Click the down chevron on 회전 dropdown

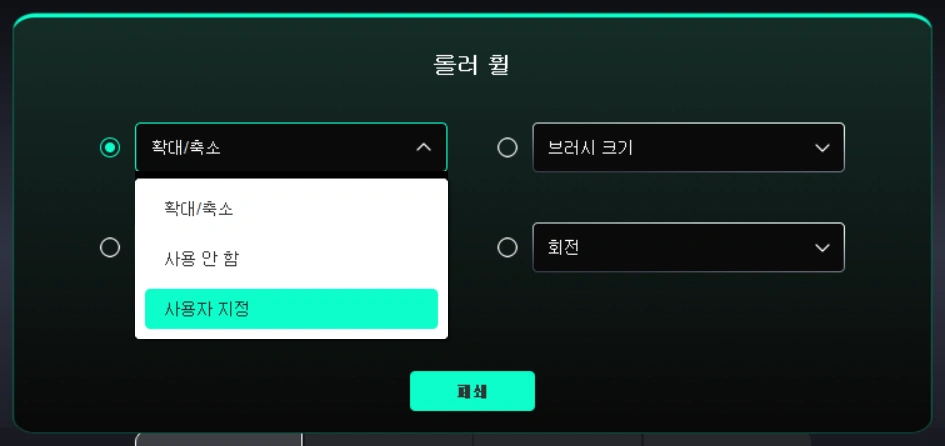pyautogui.click(x=822, y=248)
